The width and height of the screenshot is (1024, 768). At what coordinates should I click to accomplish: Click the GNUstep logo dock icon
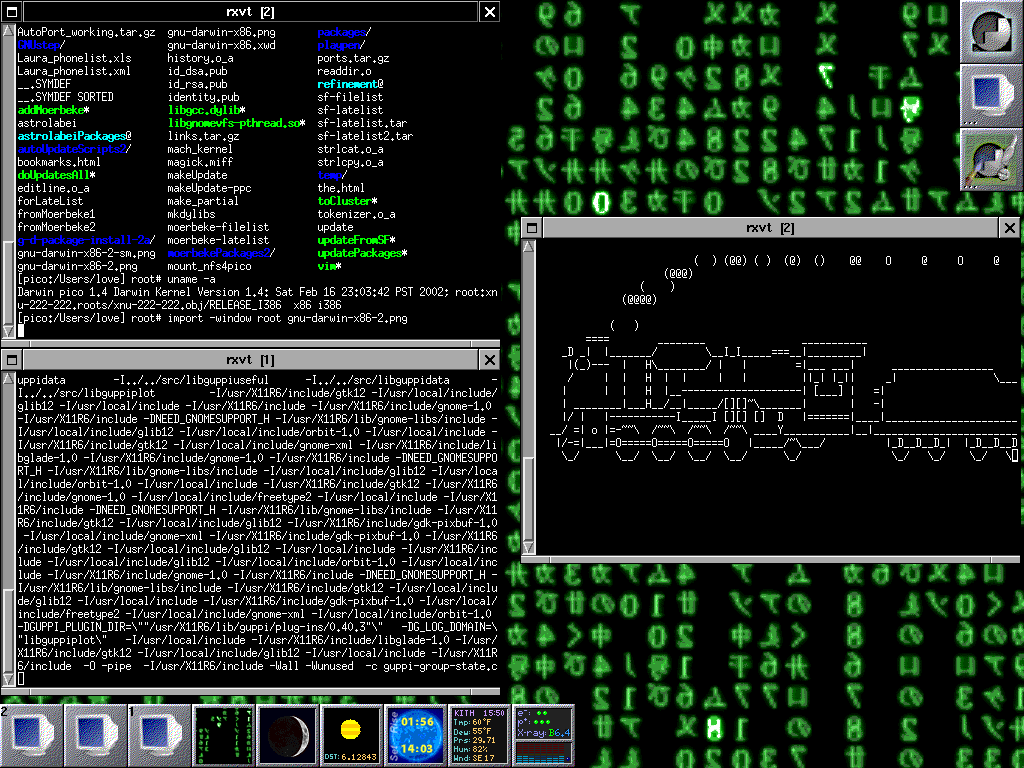pos(991,32)
